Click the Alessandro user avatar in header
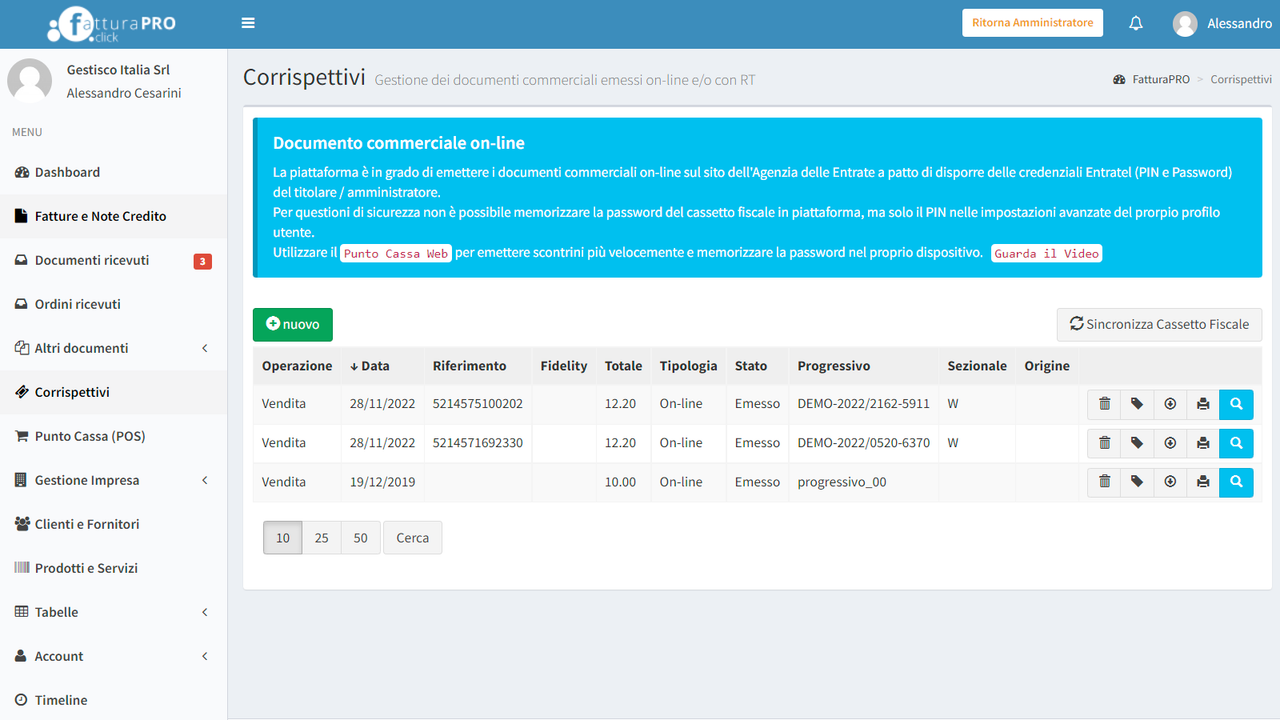This screenshot has width=1280, height=720. 1185,24
